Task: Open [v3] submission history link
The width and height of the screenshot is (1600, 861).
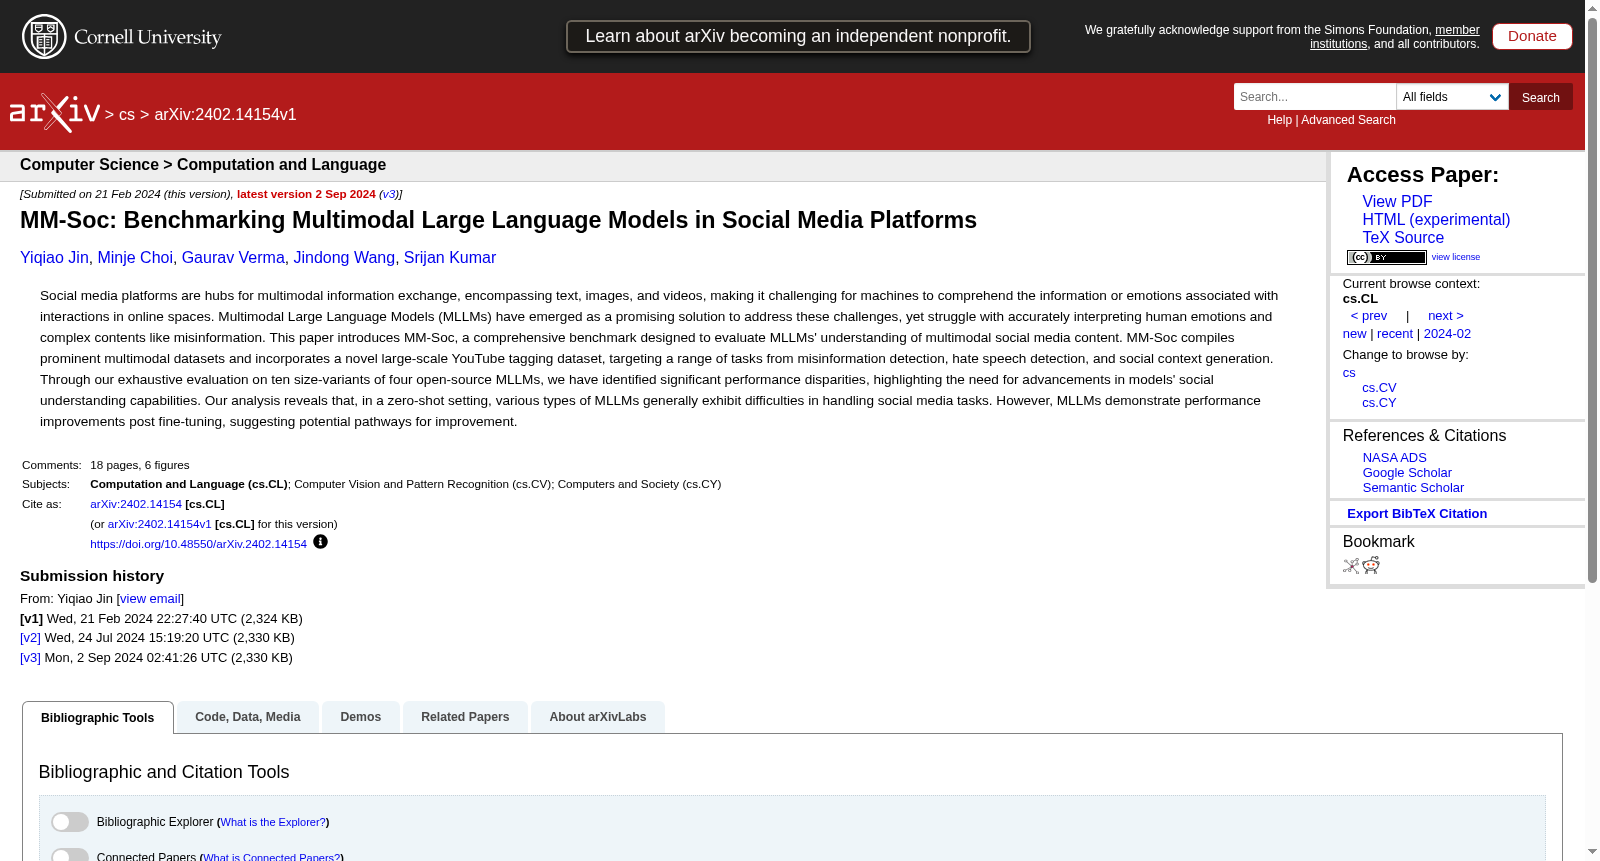Action: click(30, 658)
